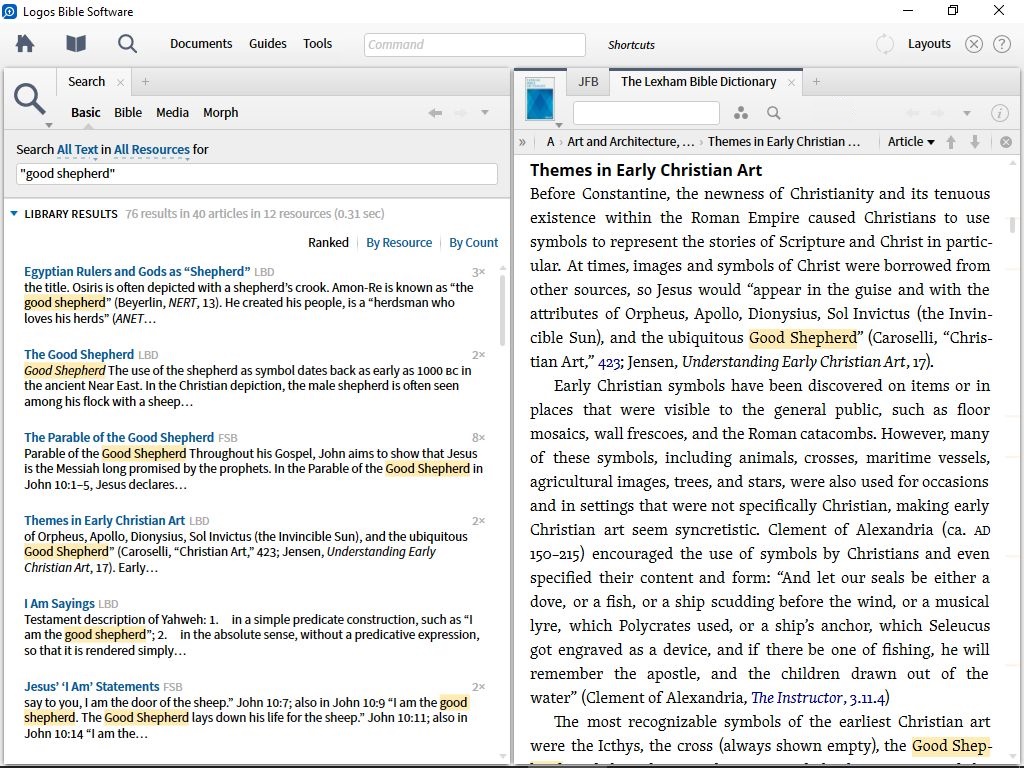Toggle Ranked ordering of results
This screenshot has width=1024, height=768.
pos(328,242)
